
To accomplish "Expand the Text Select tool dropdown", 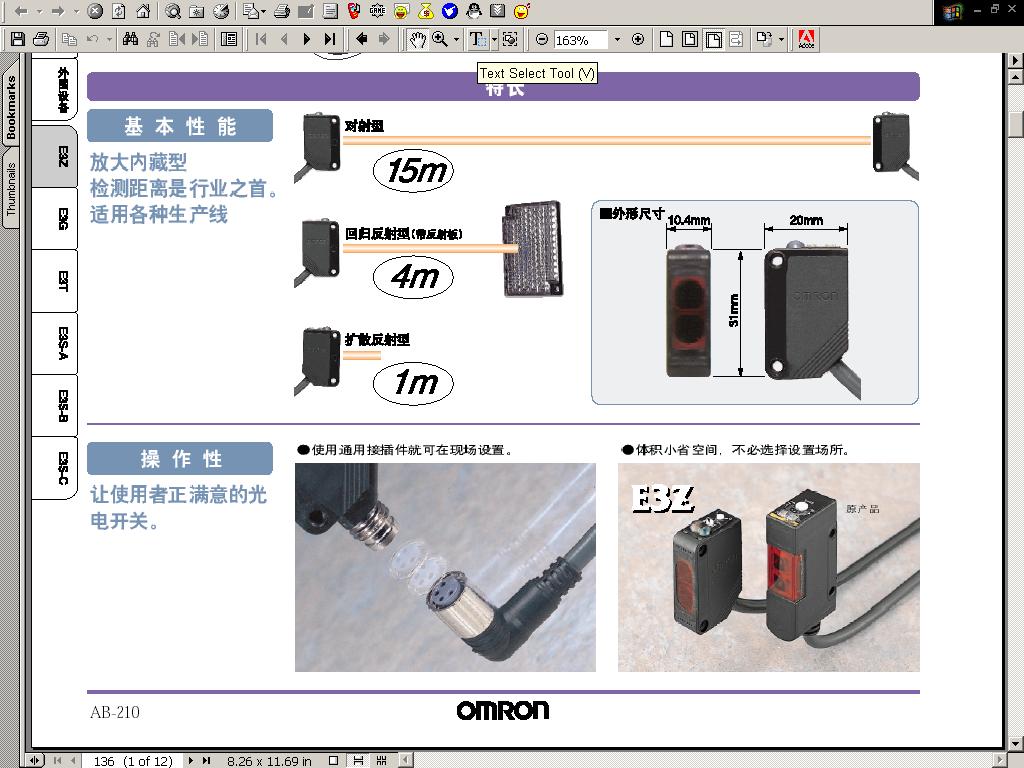I will tap(494, 40).
